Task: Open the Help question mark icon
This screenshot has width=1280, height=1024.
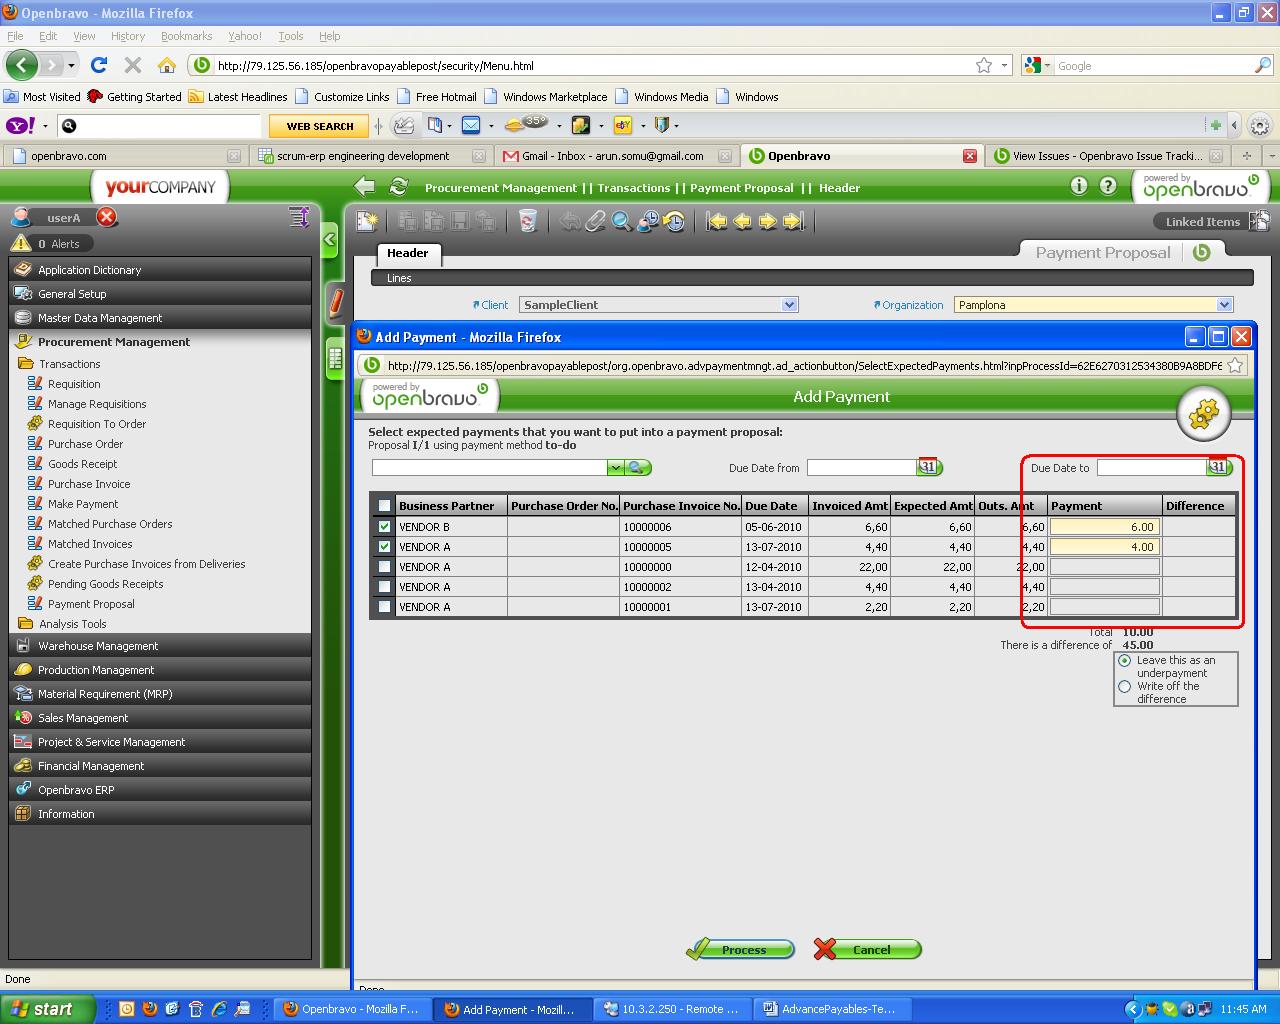Action: point(1108,186)
